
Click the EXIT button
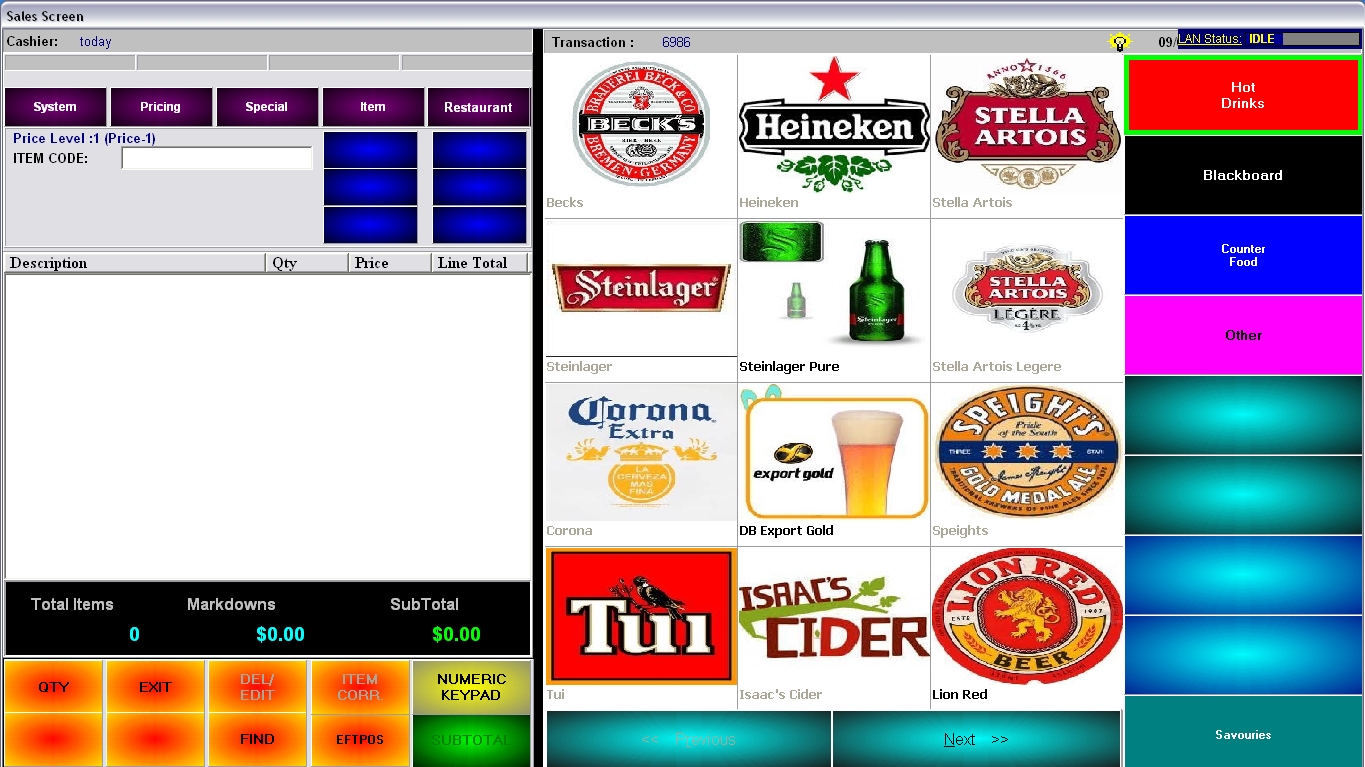coord(155,686)
